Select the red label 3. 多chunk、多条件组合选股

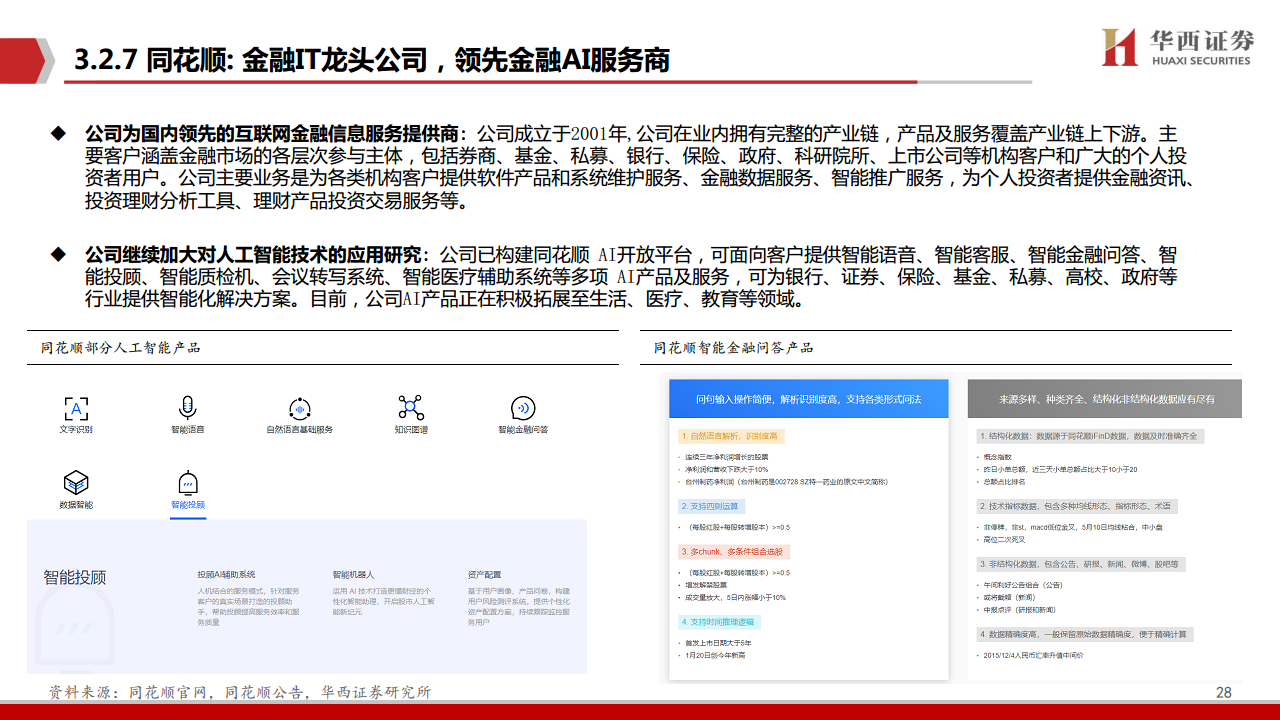coord(734,551)
